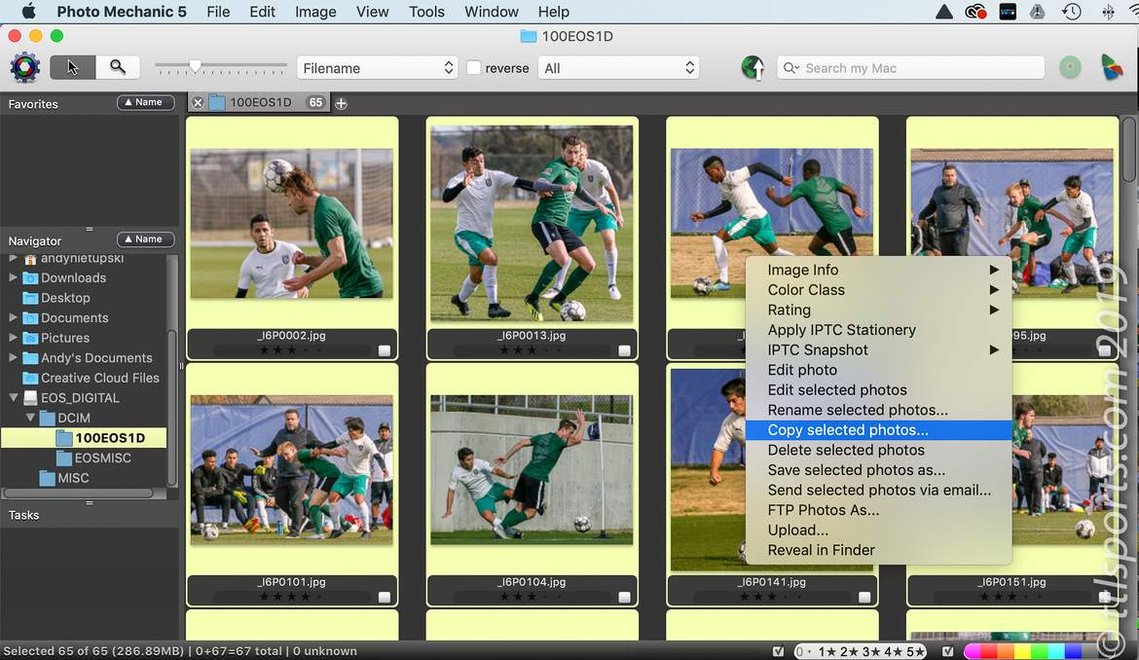
Task: Click the Creative Cloud icon in the menu bar
Action: [976, 12]
